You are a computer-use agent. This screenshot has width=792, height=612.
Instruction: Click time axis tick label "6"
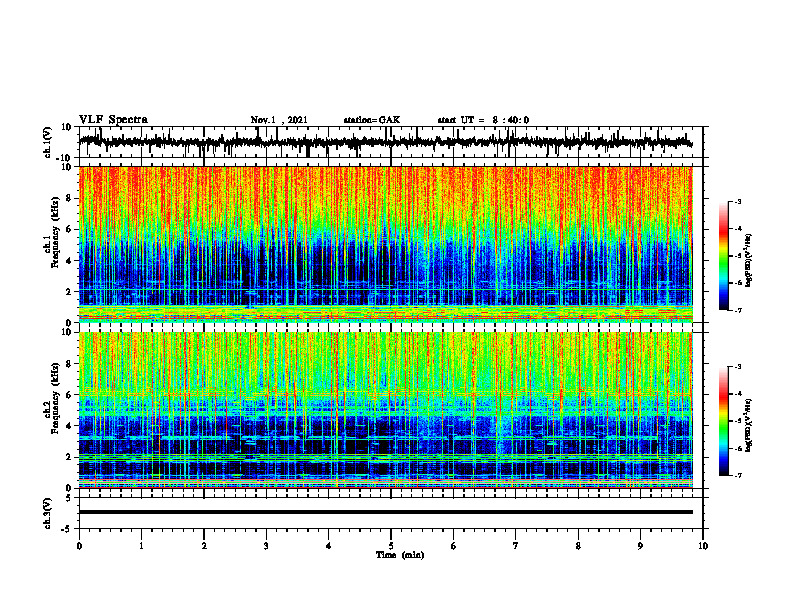pyautogui.click(x=454, y=546)
